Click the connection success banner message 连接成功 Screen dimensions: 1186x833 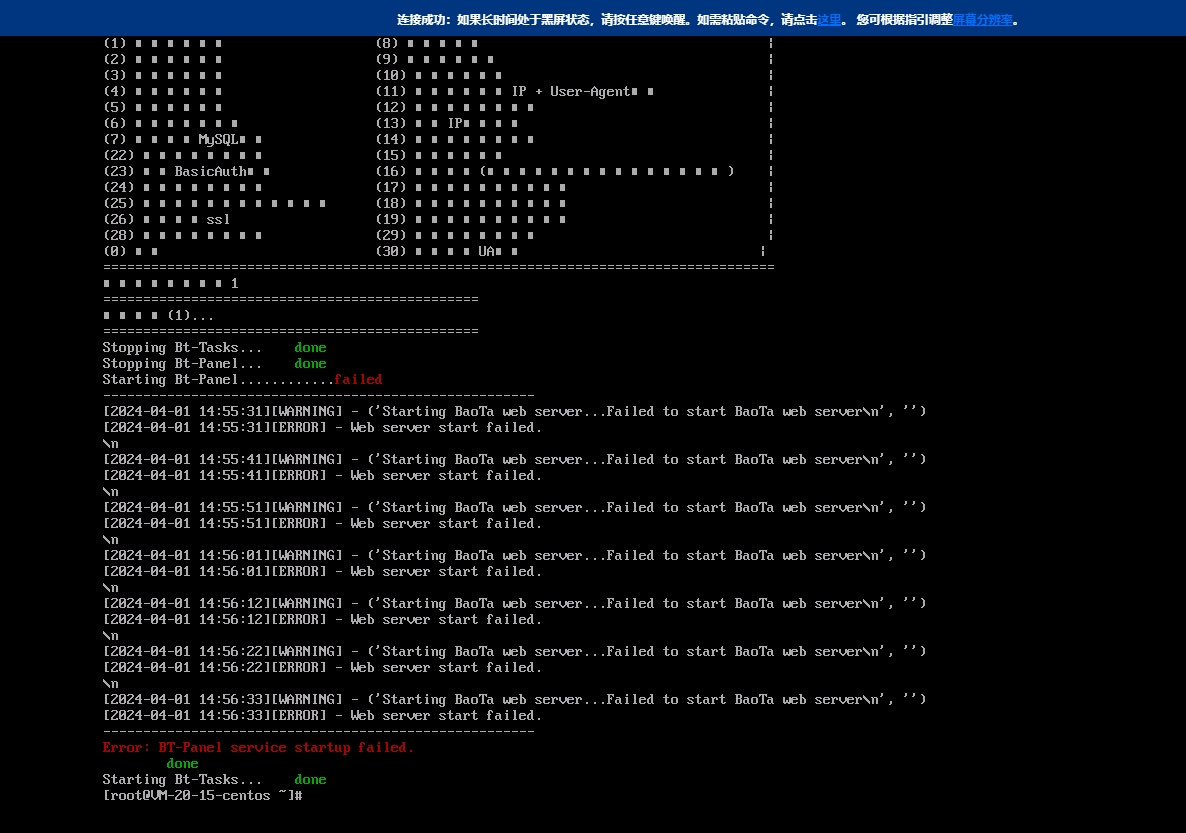click(x=424, y=20)
